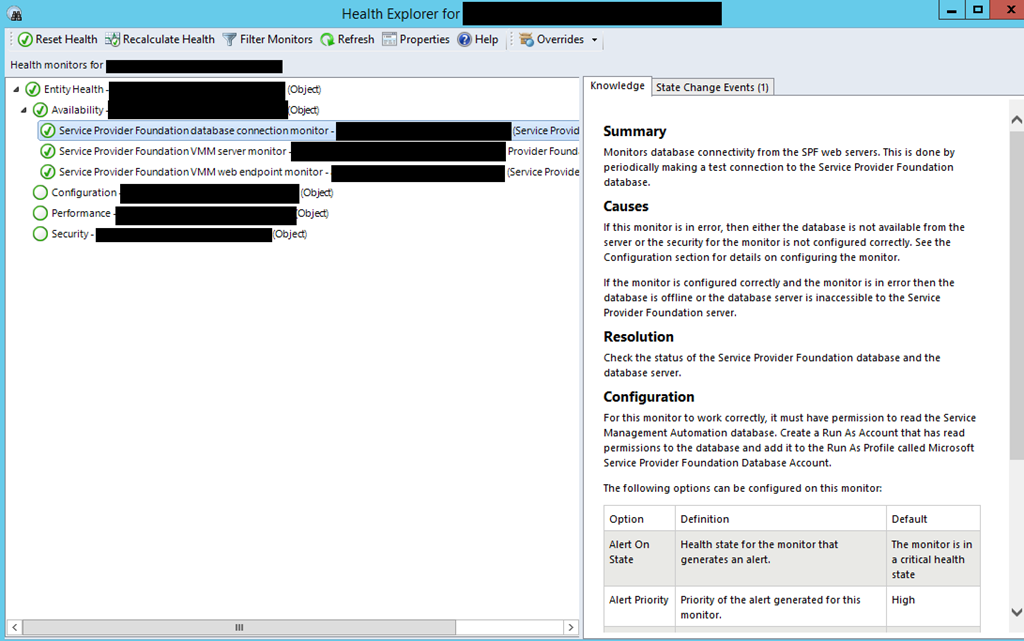Open Properties from the toolbar
Viewport: 1024px width, 641px height.
[389, 40]
